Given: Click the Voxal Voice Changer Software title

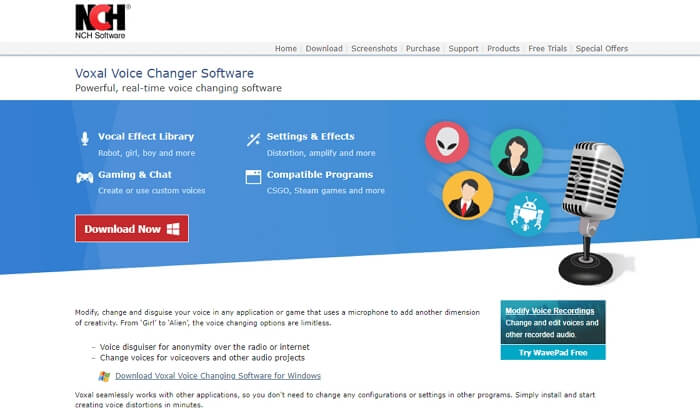Looking at the screenshot, I should (x=164, y=73).
